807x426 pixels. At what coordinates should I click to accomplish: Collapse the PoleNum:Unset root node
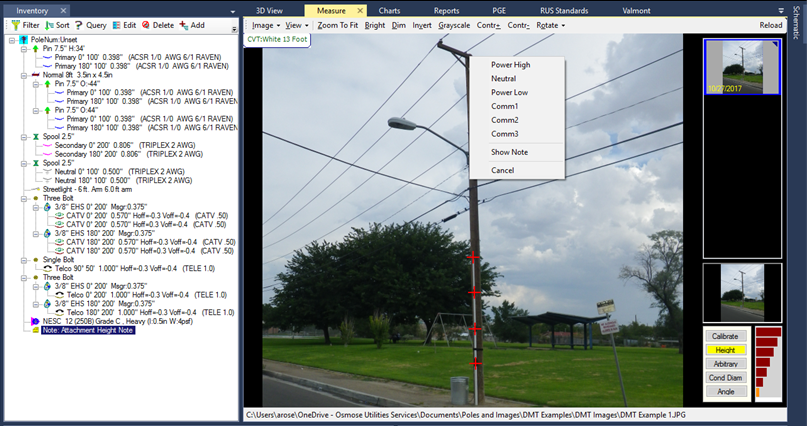point(12,40)
